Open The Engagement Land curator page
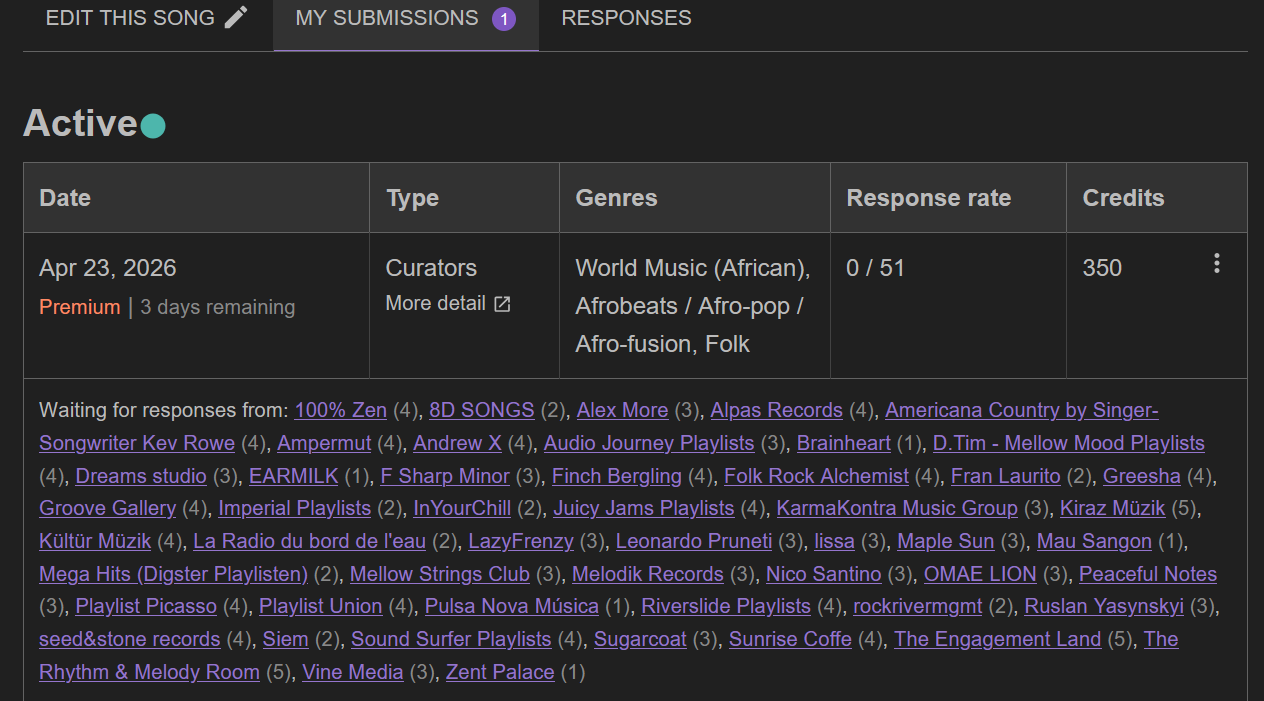 tap(997, 639)
